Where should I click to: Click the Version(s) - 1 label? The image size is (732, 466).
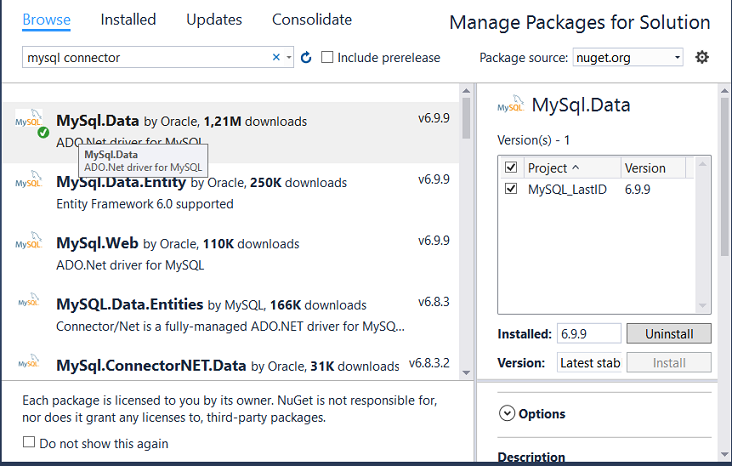(x=534, y=140)
